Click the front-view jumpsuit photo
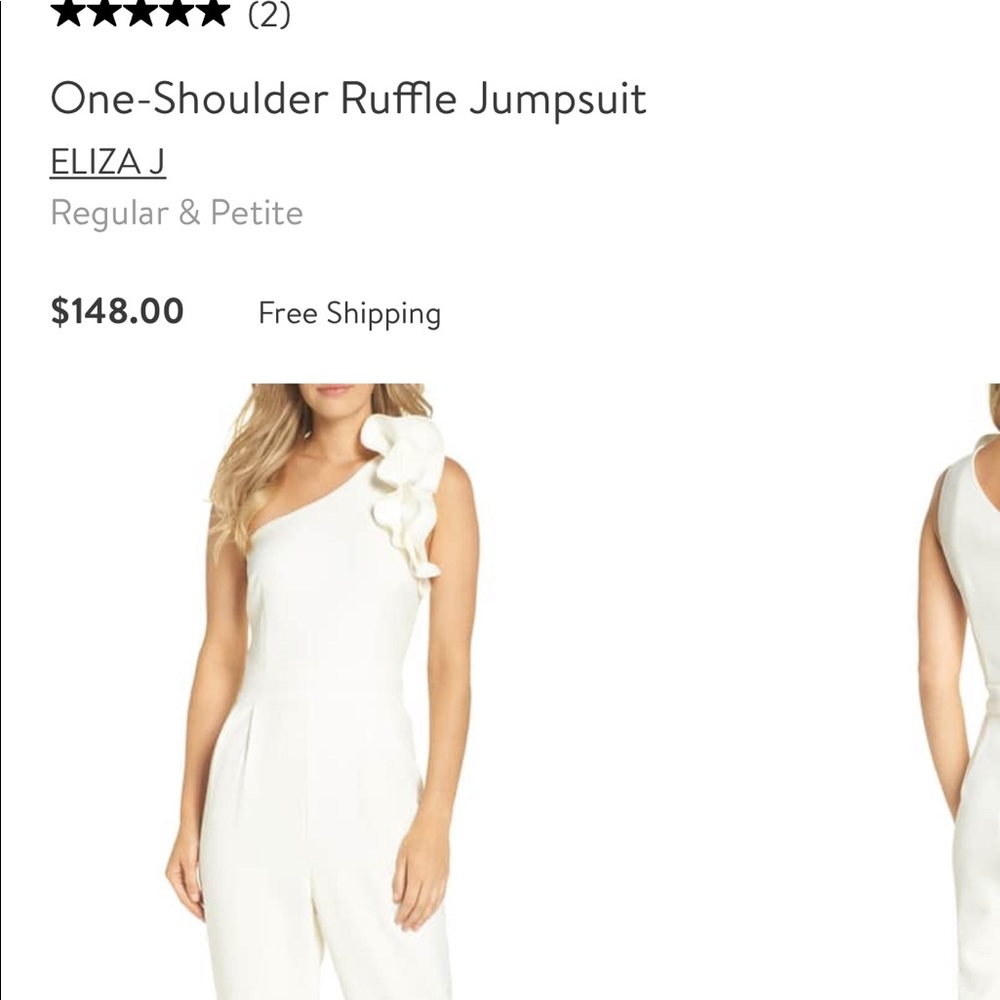The height and width of the screenshot is (1000, 1000). [330, 690]
